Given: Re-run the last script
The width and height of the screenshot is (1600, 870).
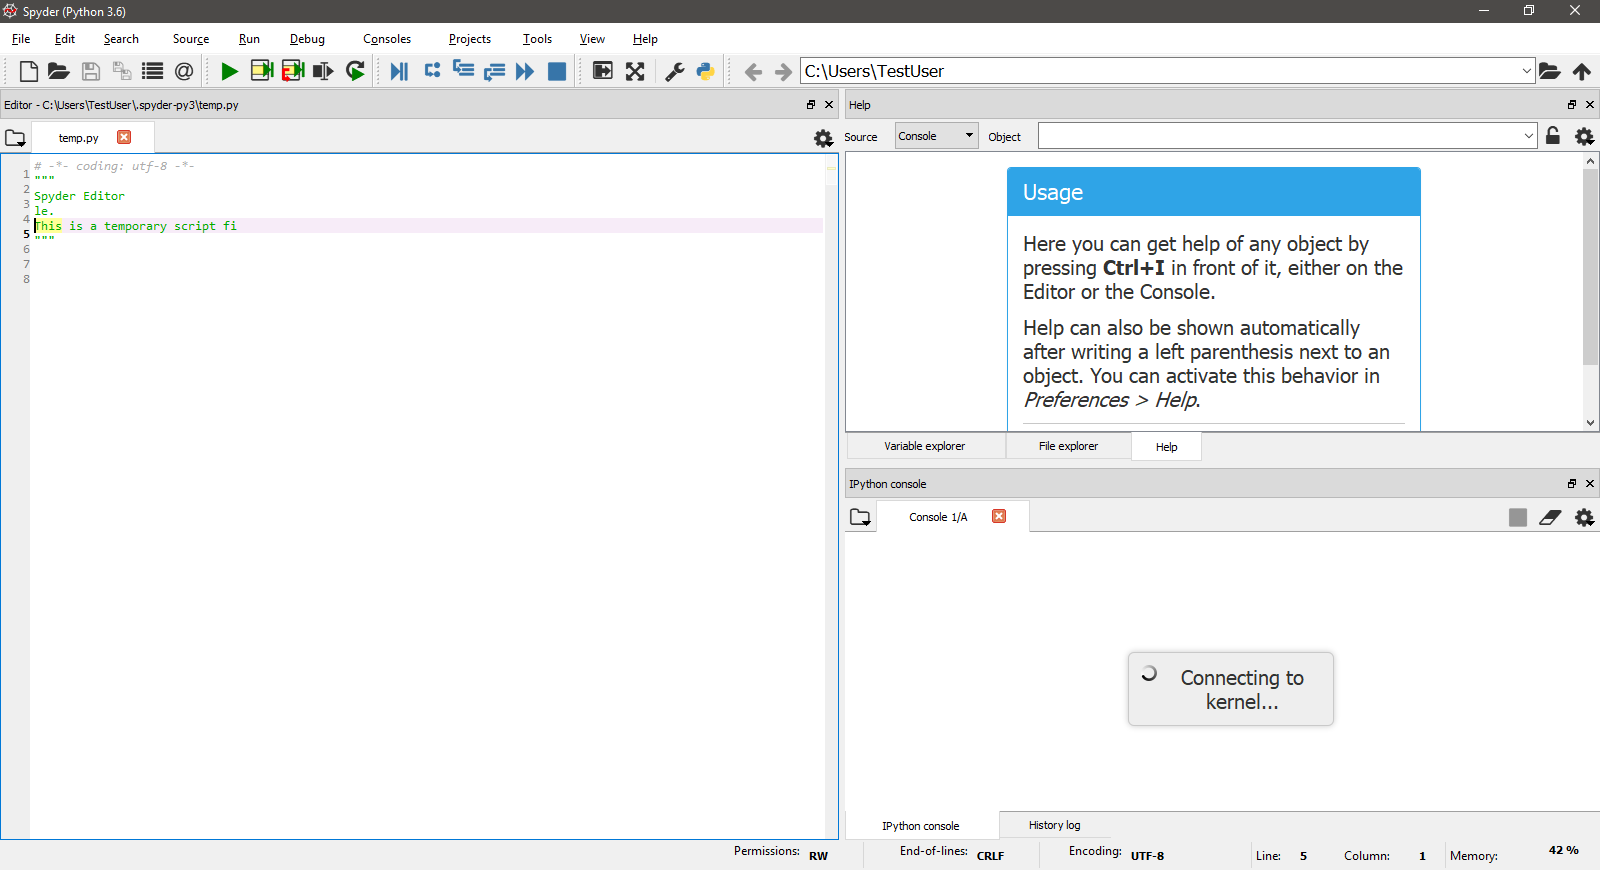Looking at the screenshot, I should coord(355,71).
